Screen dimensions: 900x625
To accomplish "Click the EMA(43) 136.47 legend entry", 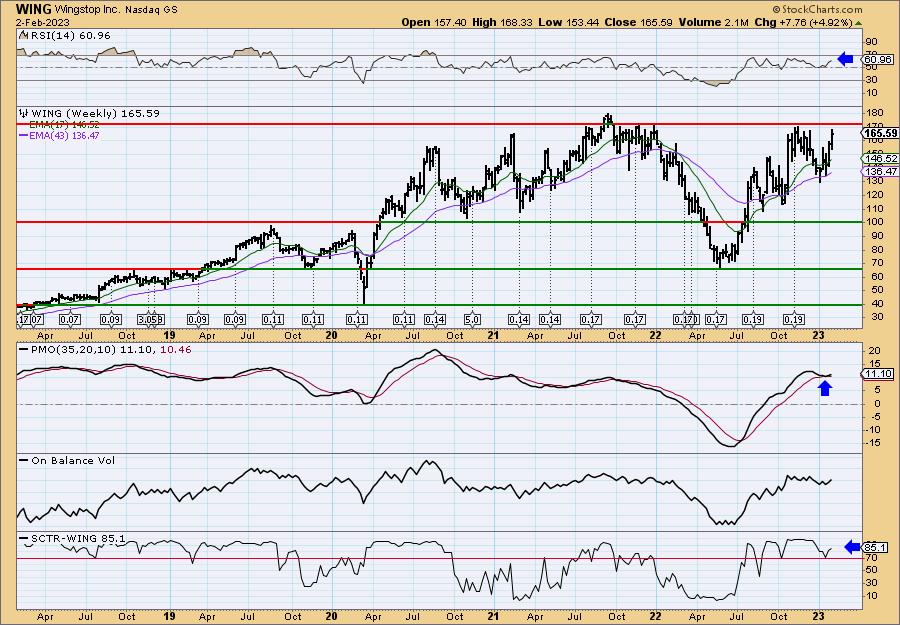I will tap(59, 135).
